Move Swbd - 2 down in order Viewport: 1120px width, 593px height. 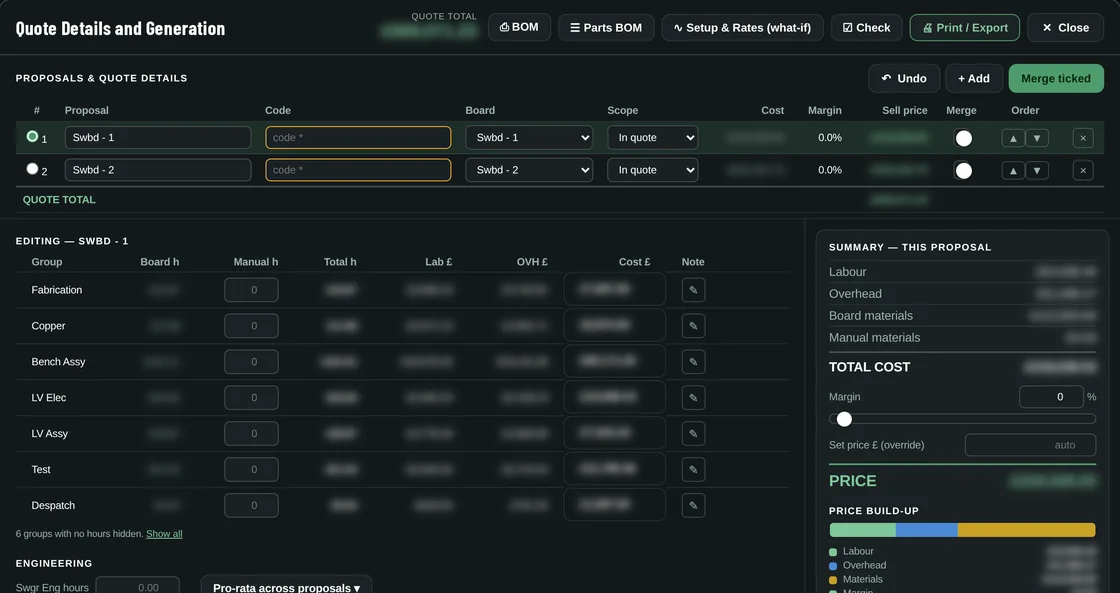click(x=1037, y=170)
